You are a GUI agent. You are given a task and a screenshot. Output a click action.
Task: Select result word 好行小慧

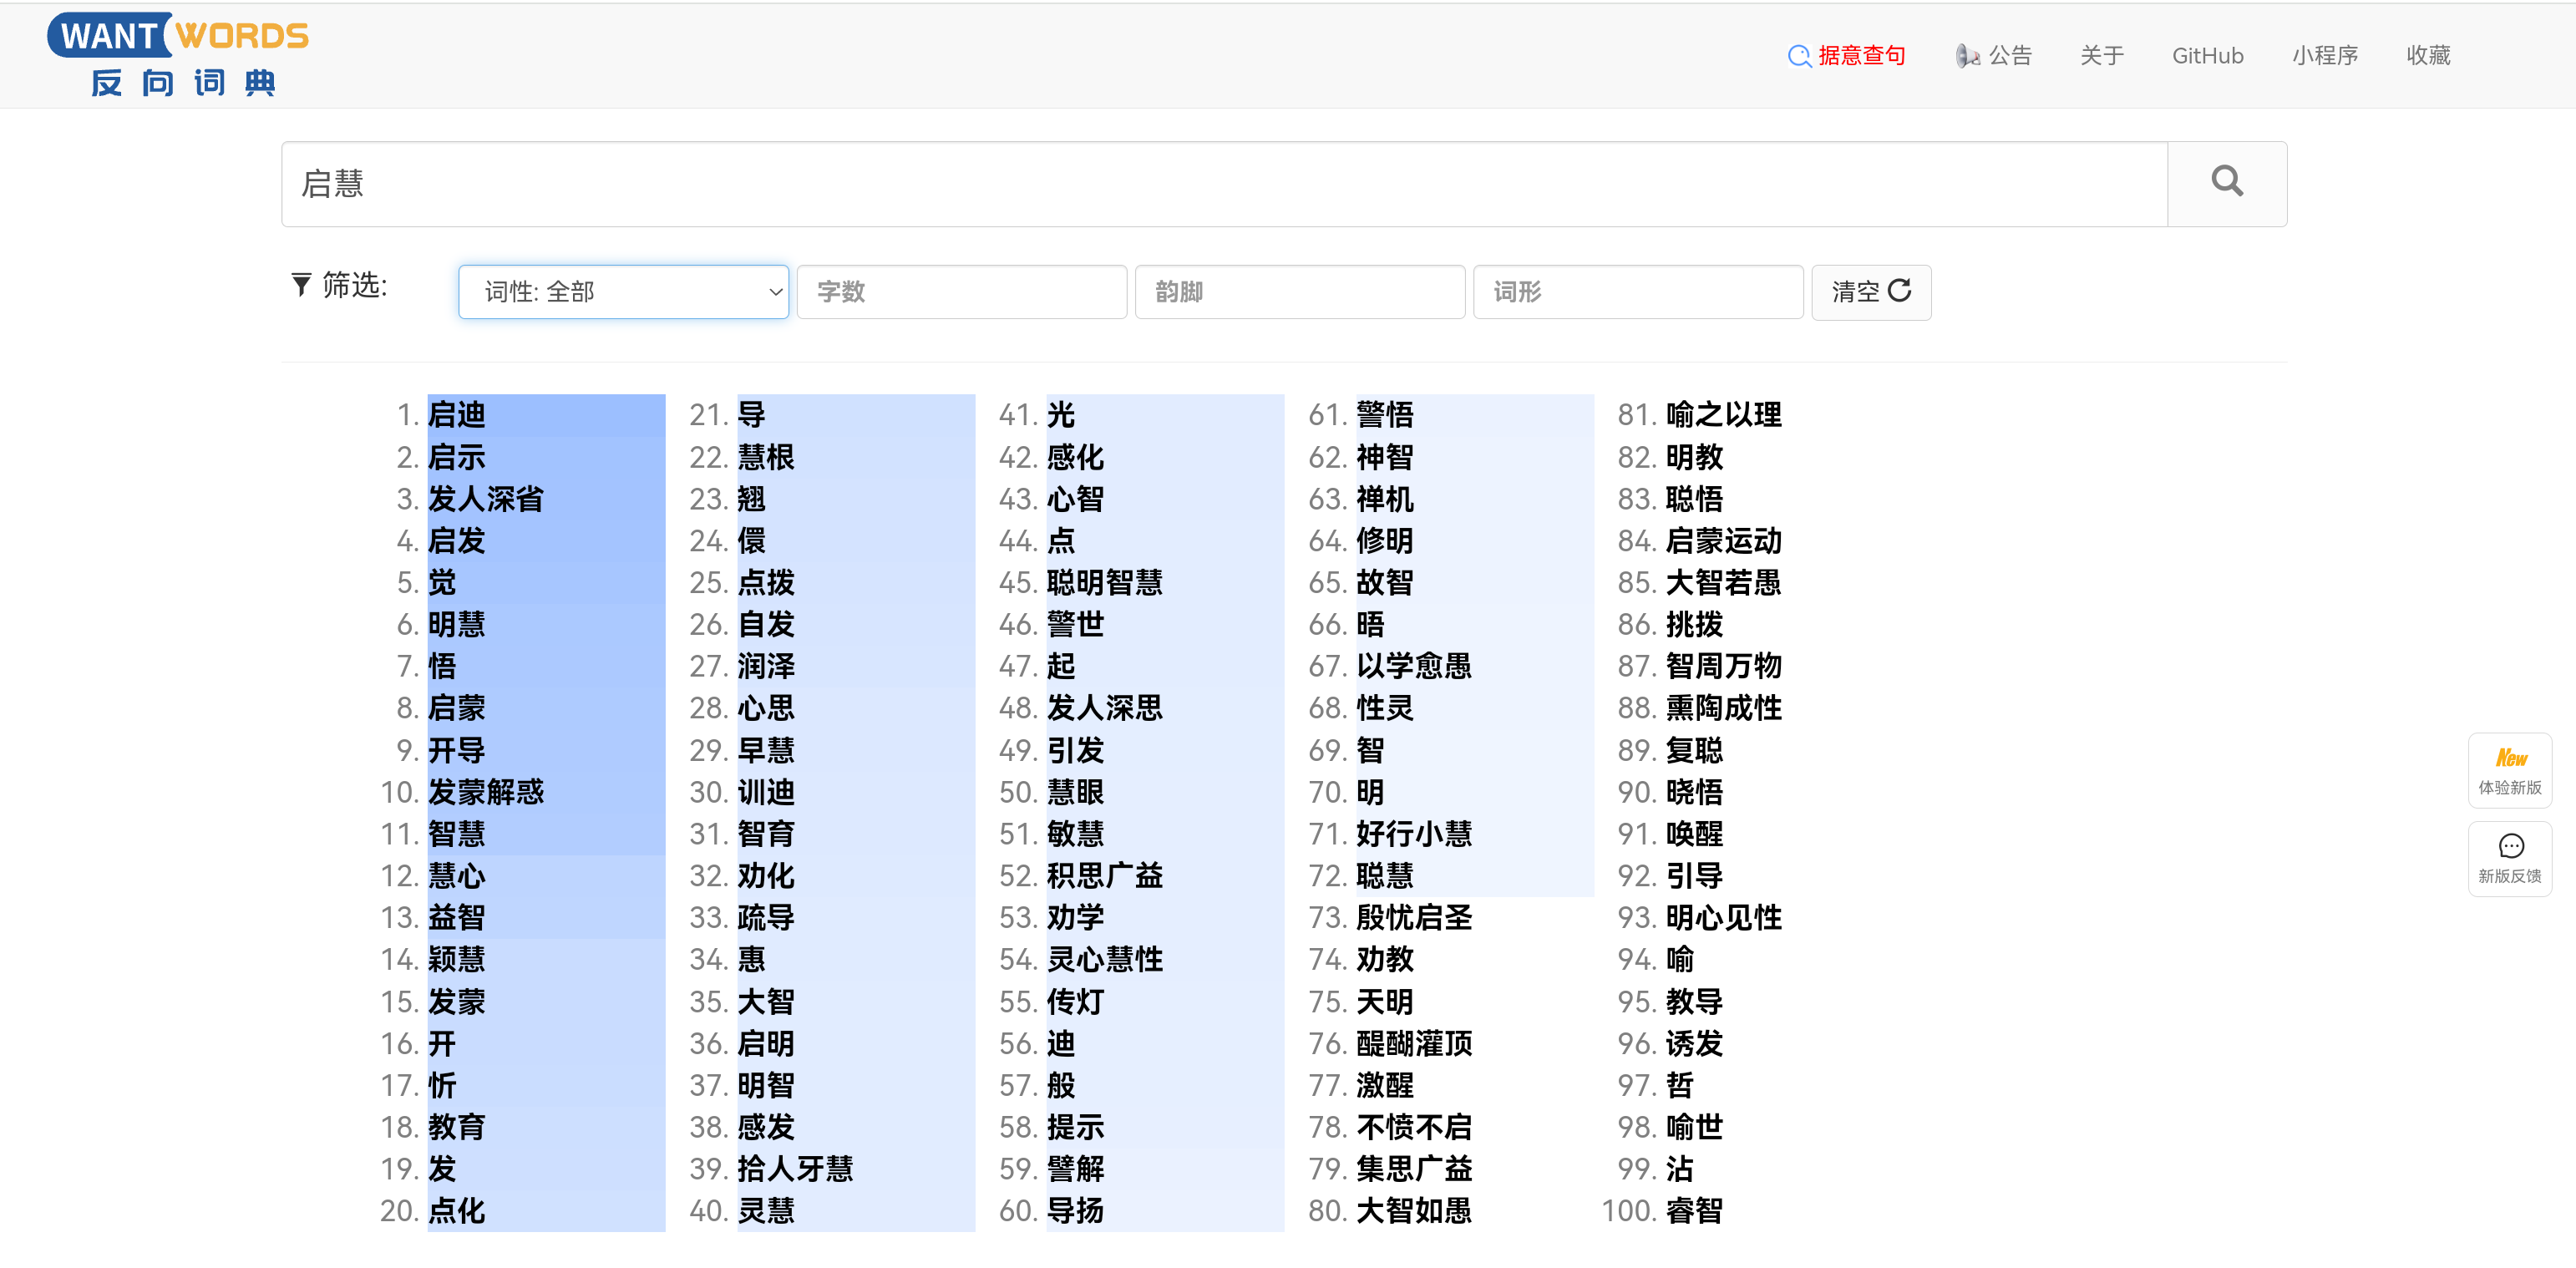[1414, 833]
